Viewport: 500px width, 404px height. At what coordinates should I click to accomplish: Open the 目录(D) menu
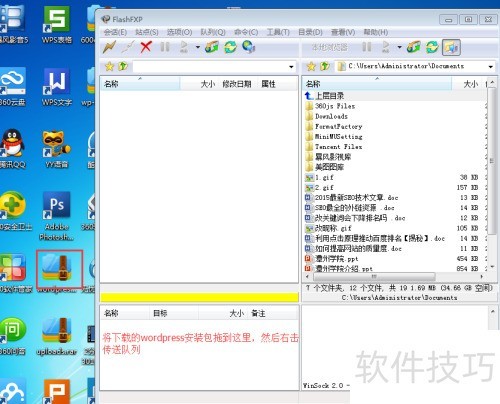point(310,32)
